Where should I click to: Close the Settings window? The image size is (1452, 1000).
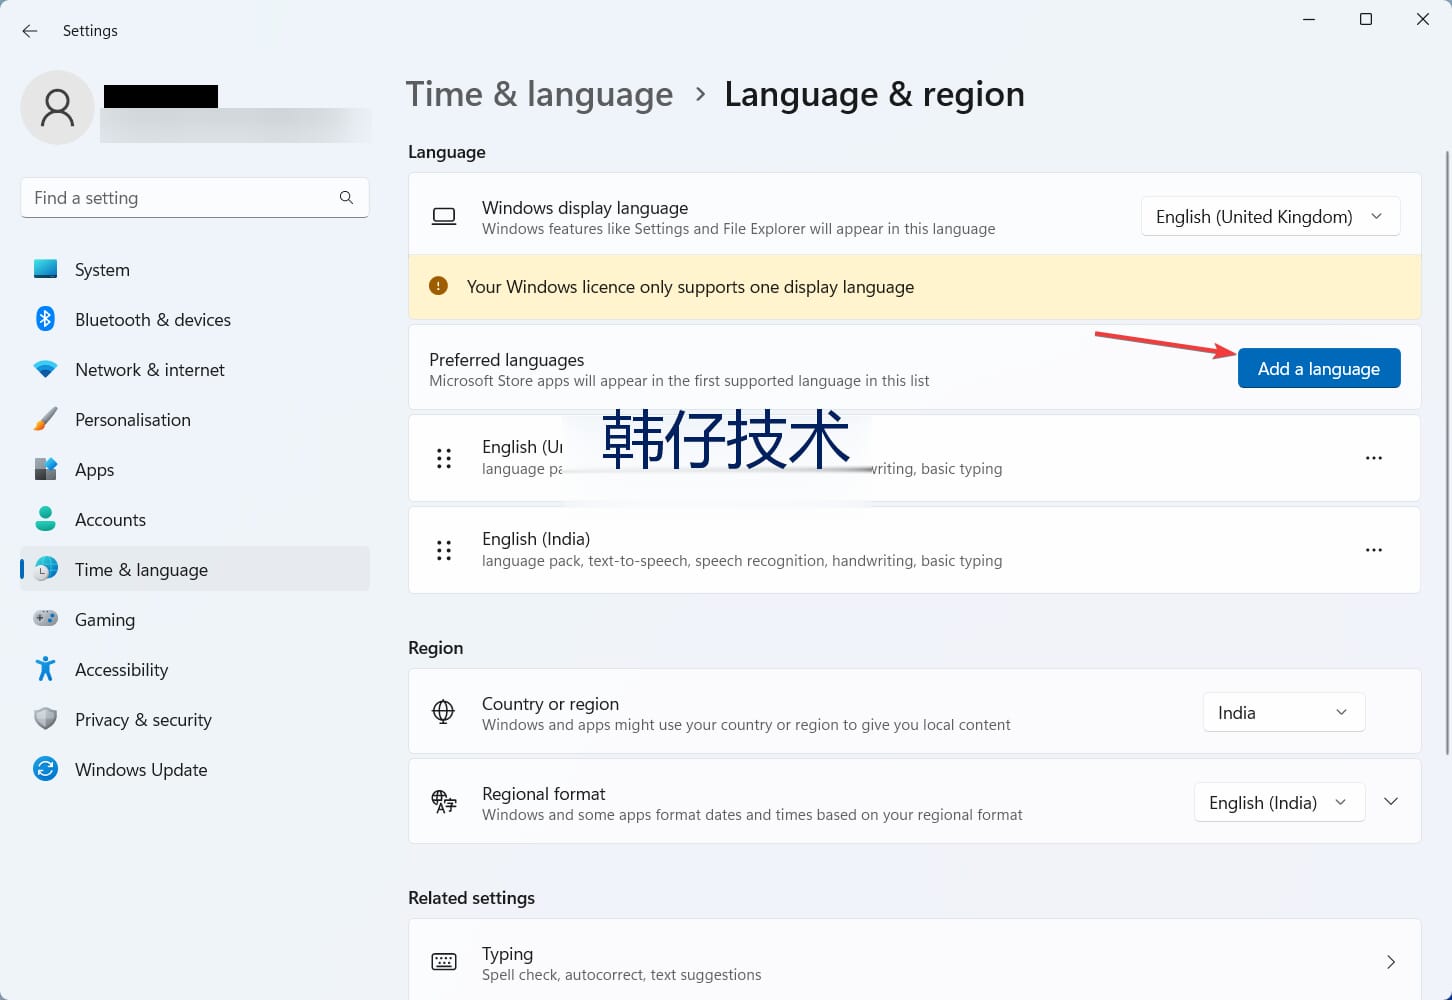tap(1422, 19)
